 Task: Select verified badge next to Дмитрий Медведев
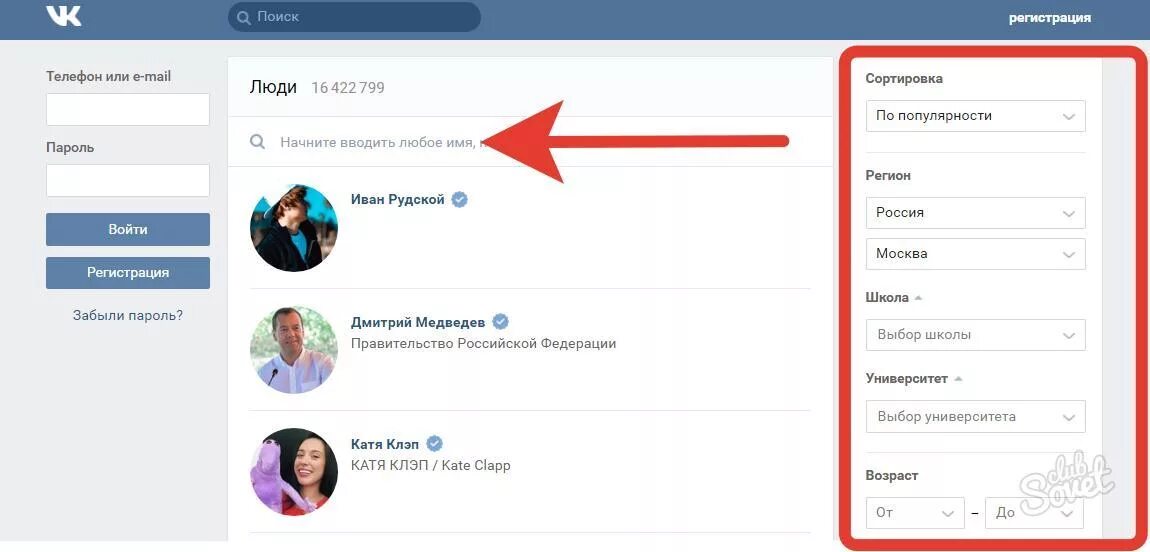(x=500, y=322)
